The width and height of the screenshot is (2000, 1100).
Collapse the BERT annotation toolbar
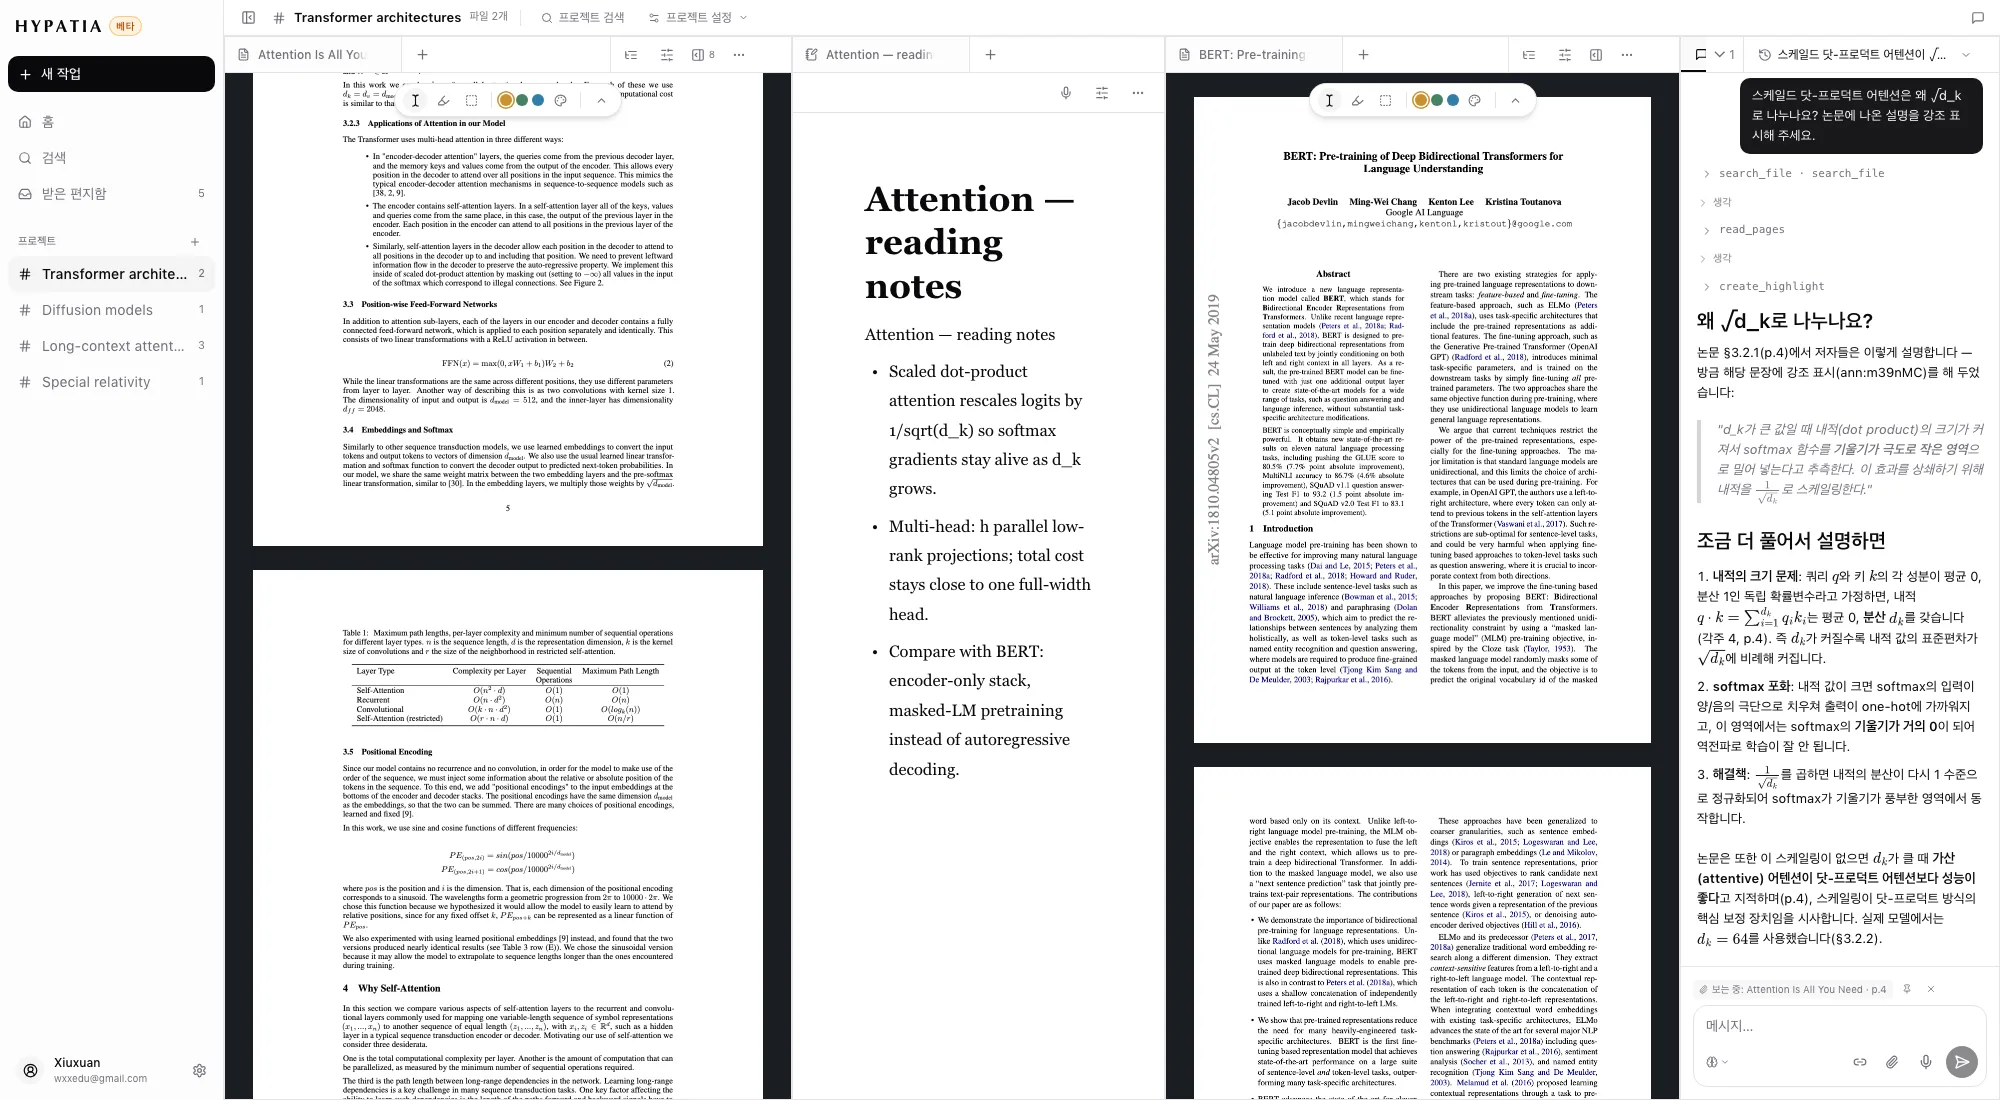1516,100
